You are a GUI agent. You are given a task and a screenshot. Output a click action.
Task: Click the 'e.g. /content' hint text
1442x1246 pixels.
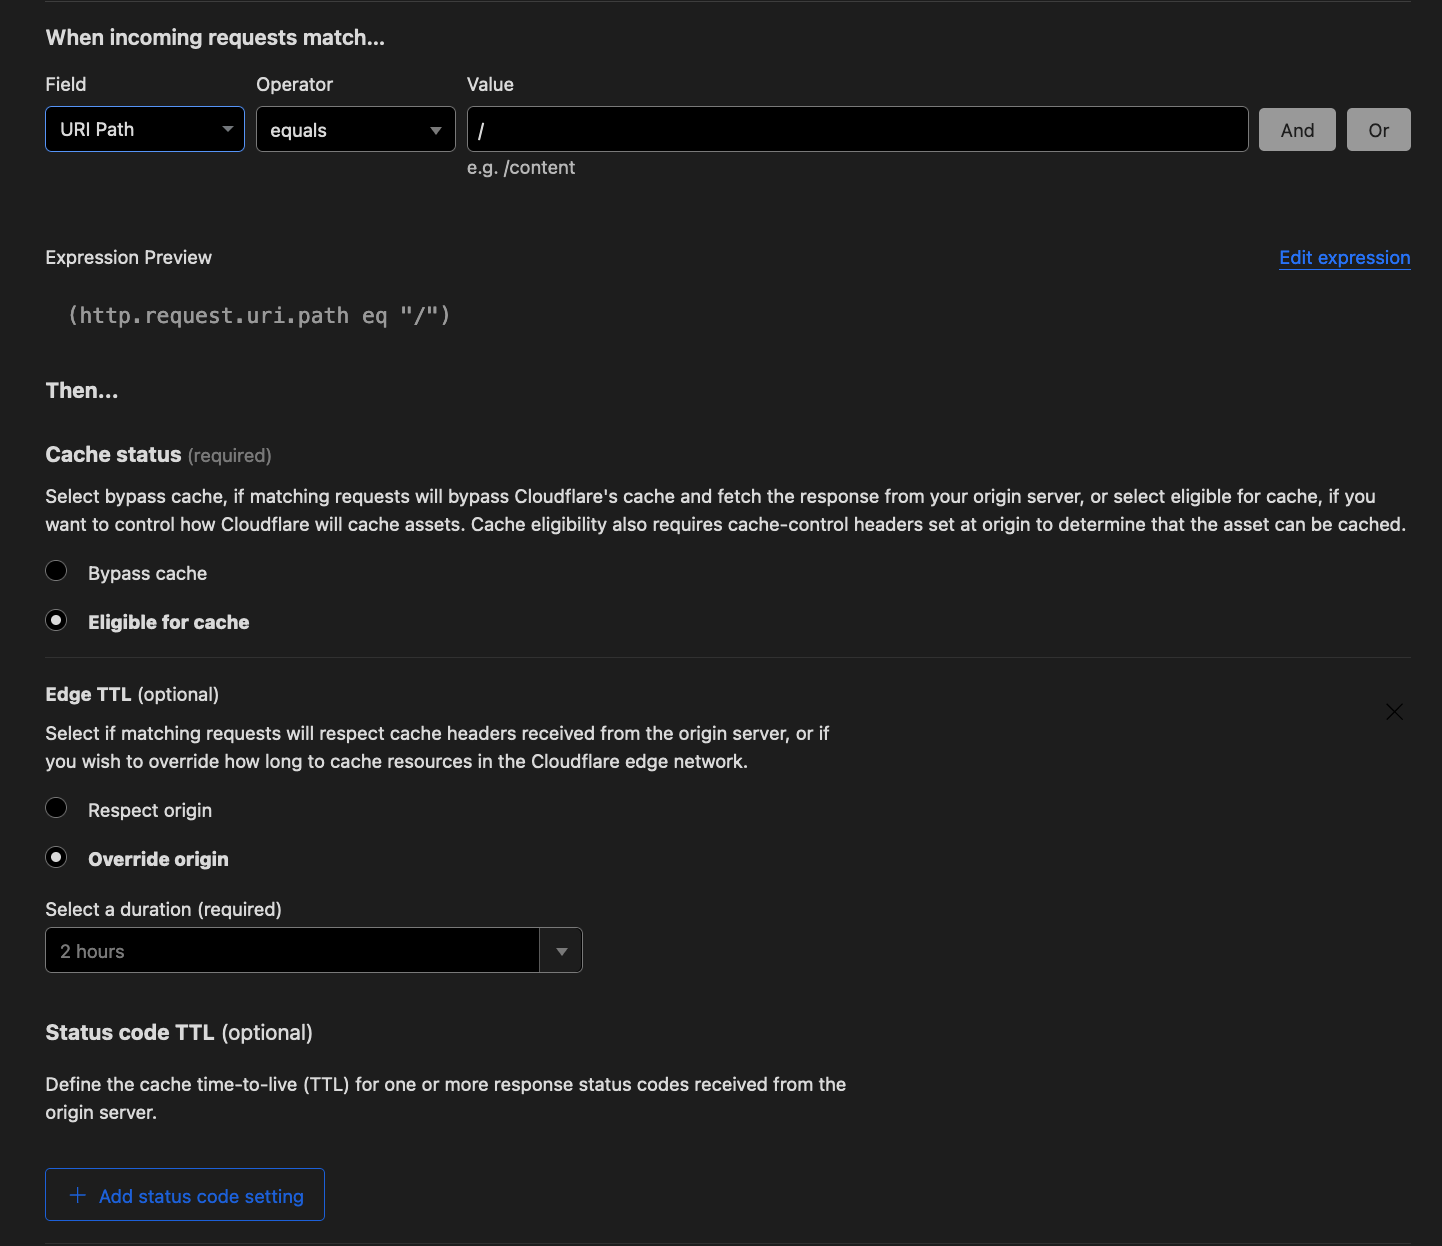click(x=521, y=168)
